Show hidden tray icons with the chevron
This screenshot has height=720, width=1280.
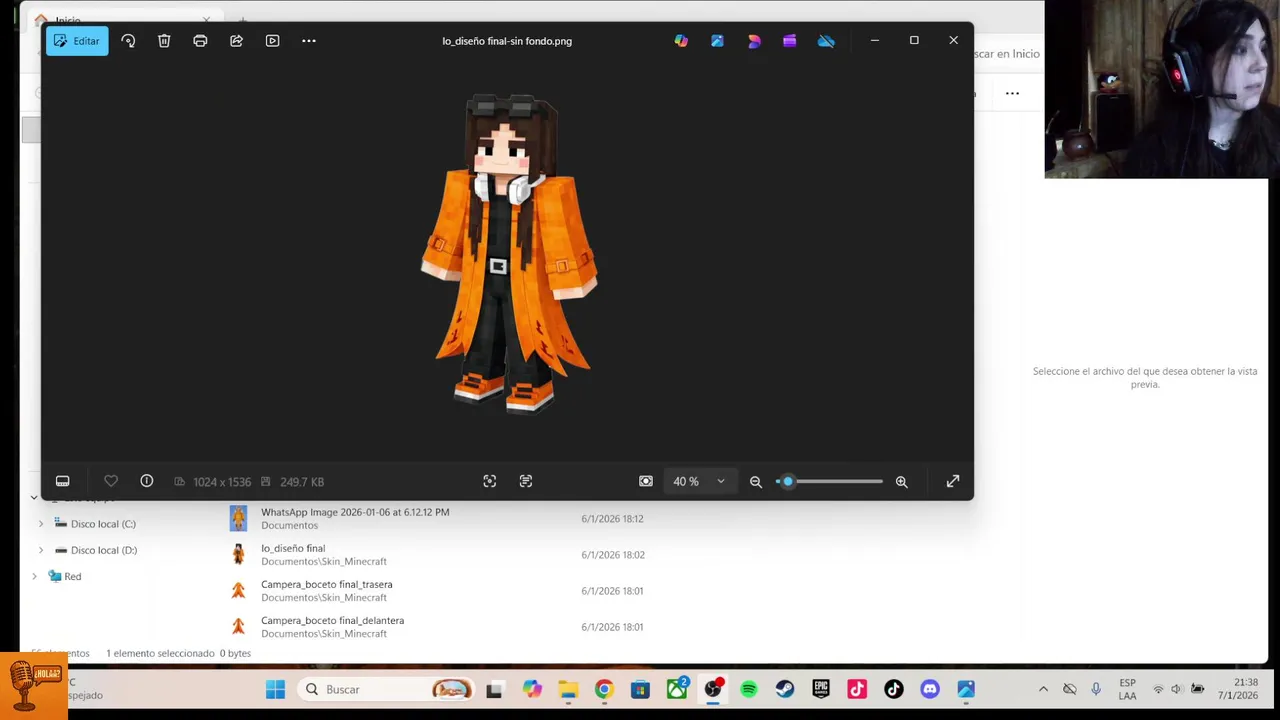coord(1043,689)
